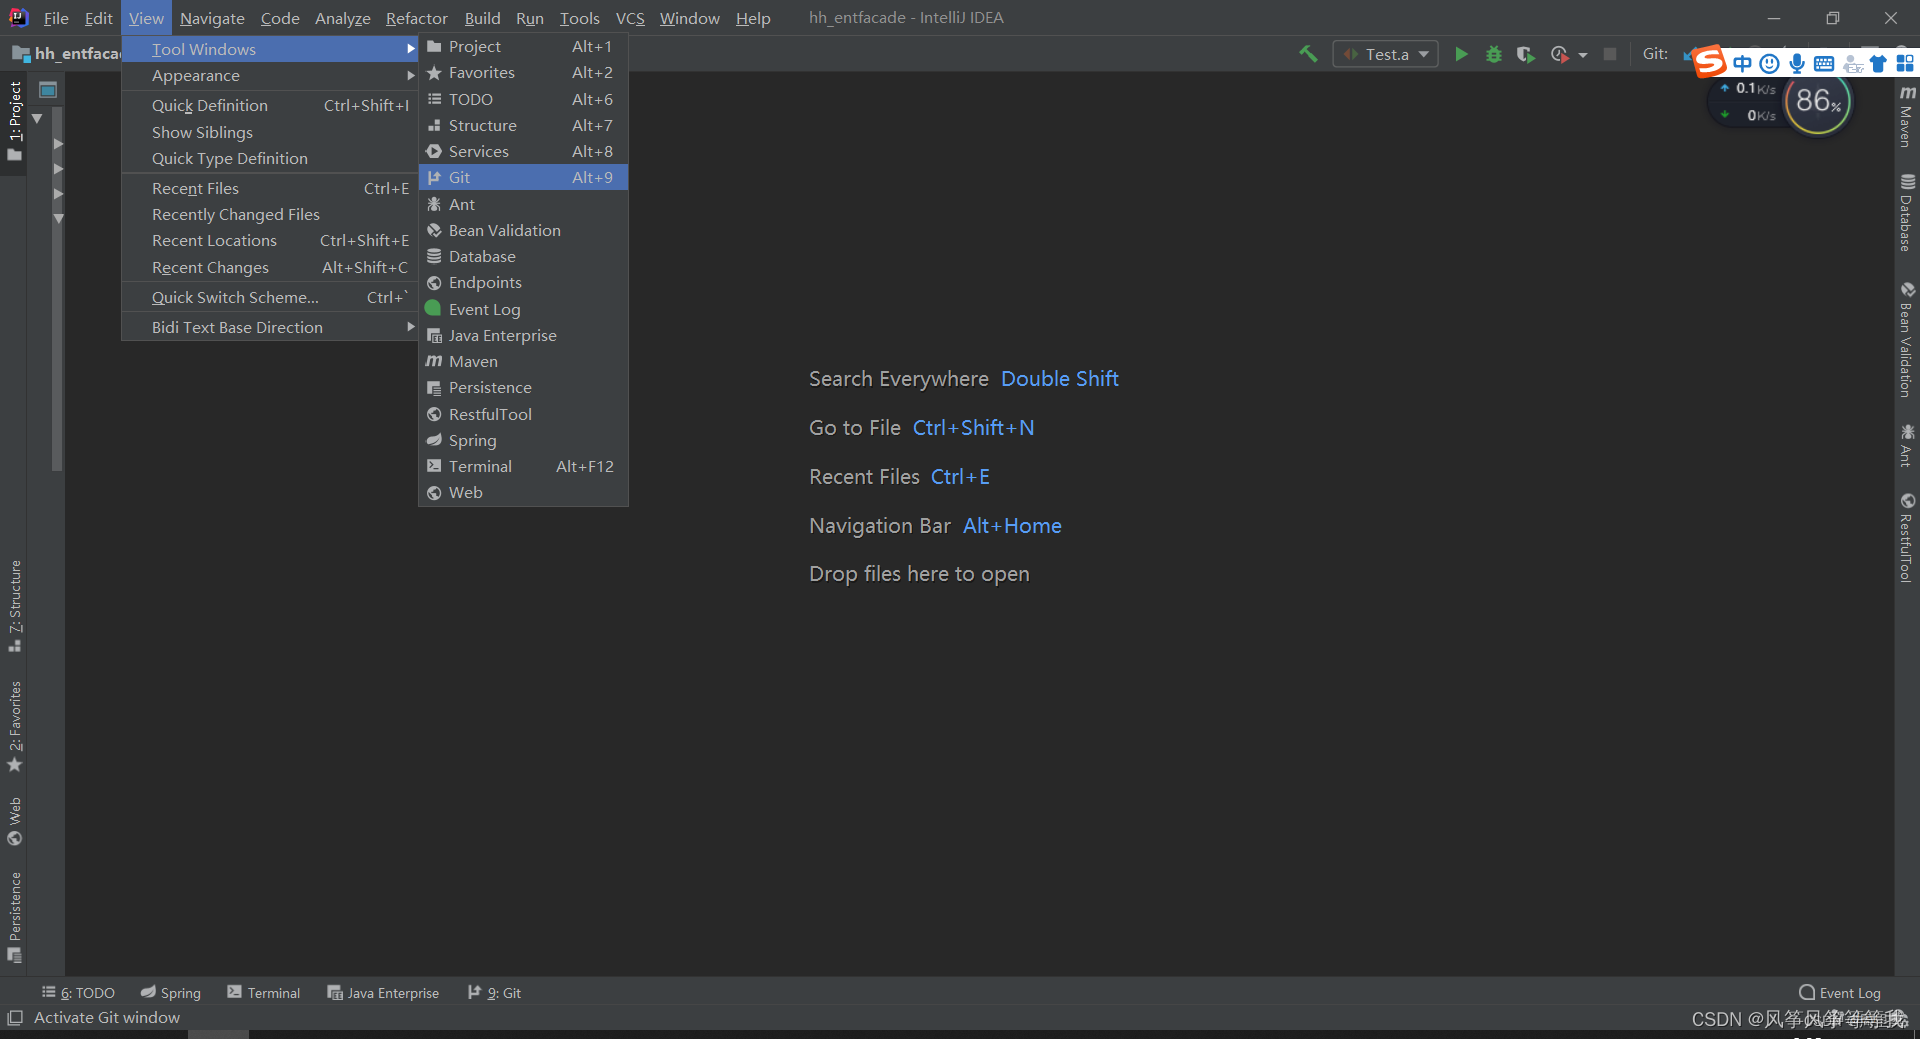Open the Java Enterprise bottom tab
Screen dimensions: 1920x1039
pos(383,992)
